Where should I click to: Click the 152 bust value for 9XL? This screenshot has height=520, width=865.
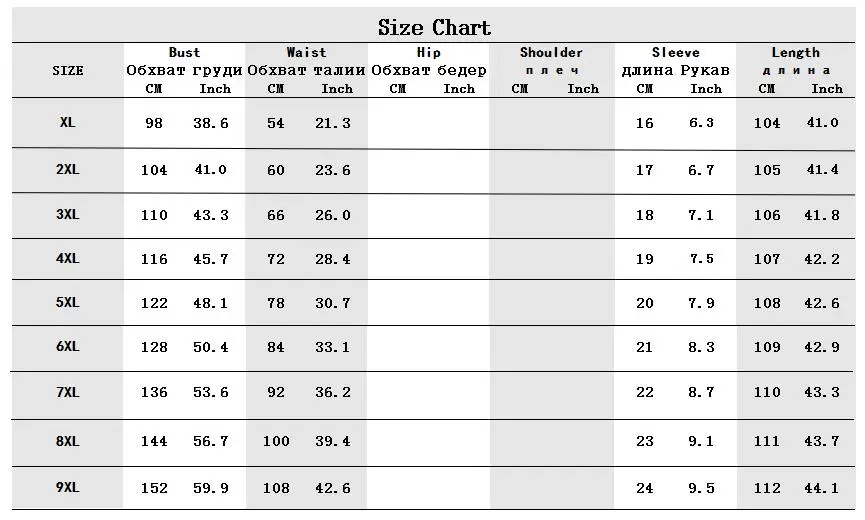154,488
